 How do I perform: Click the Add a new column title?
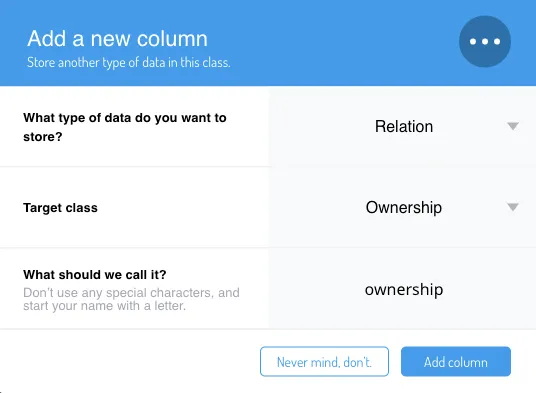[118, 38]
